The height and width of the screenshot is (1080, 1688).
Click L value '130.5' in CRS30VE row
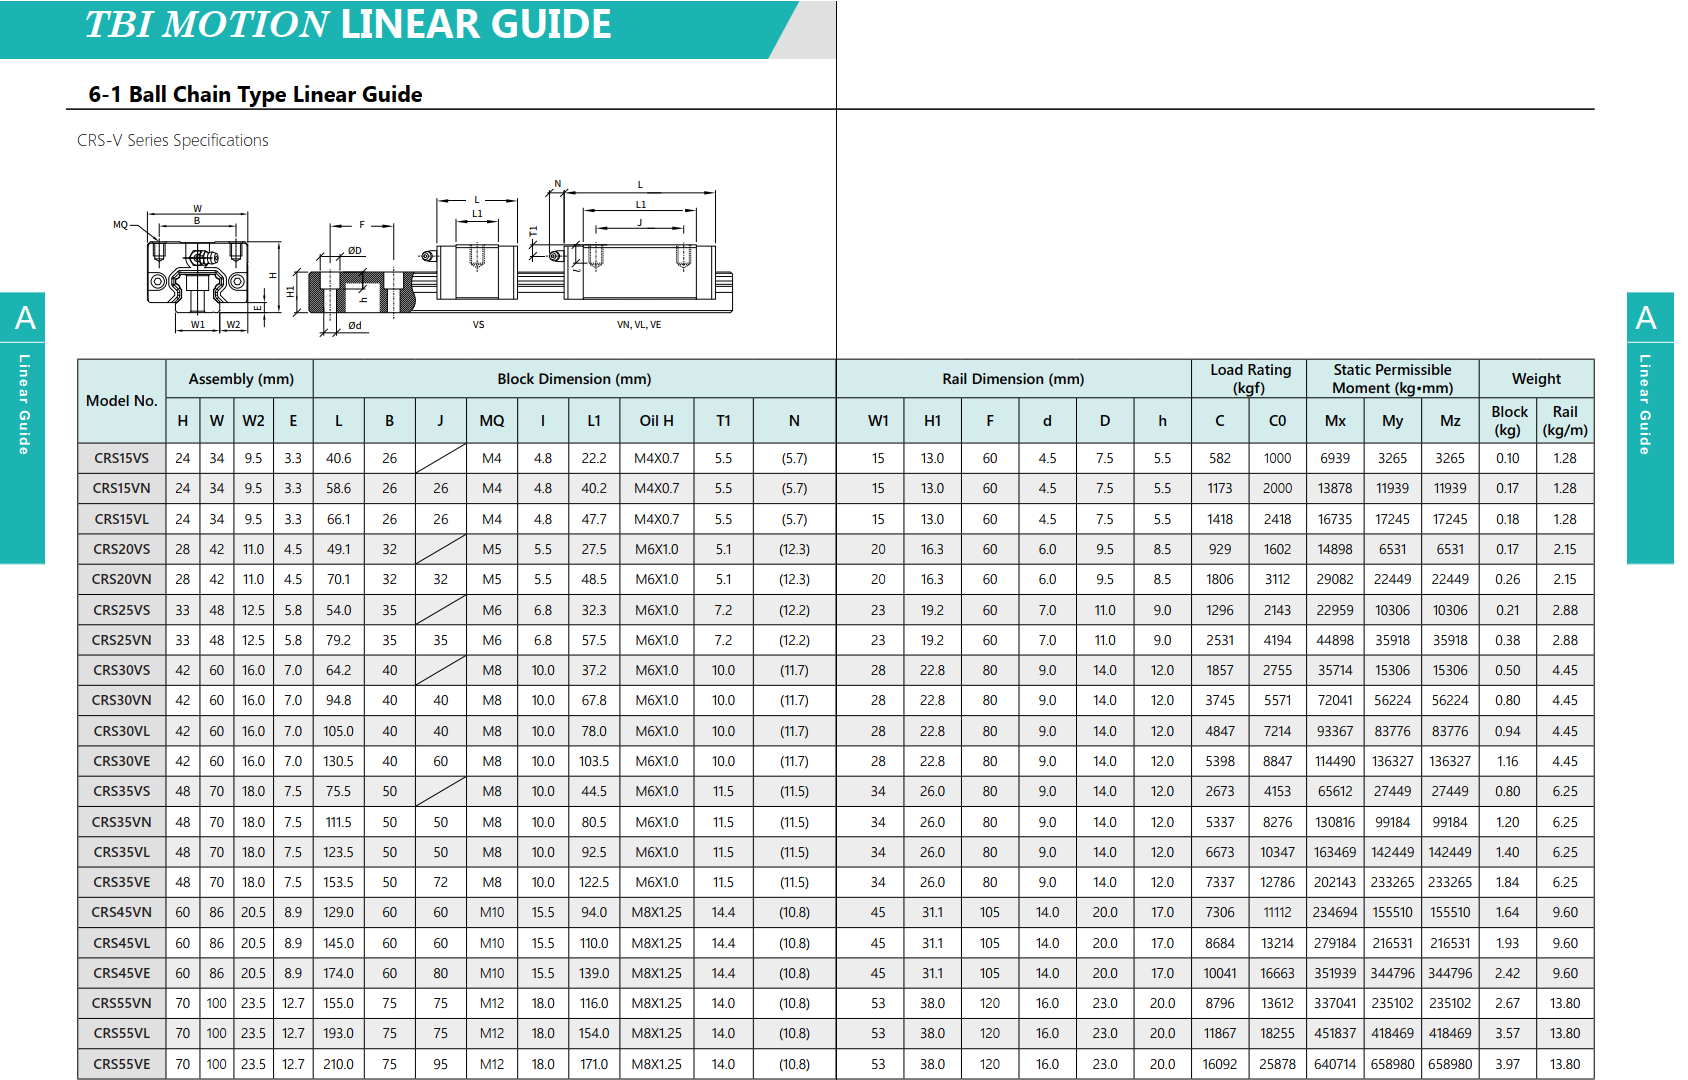click(x=339, y=761)
